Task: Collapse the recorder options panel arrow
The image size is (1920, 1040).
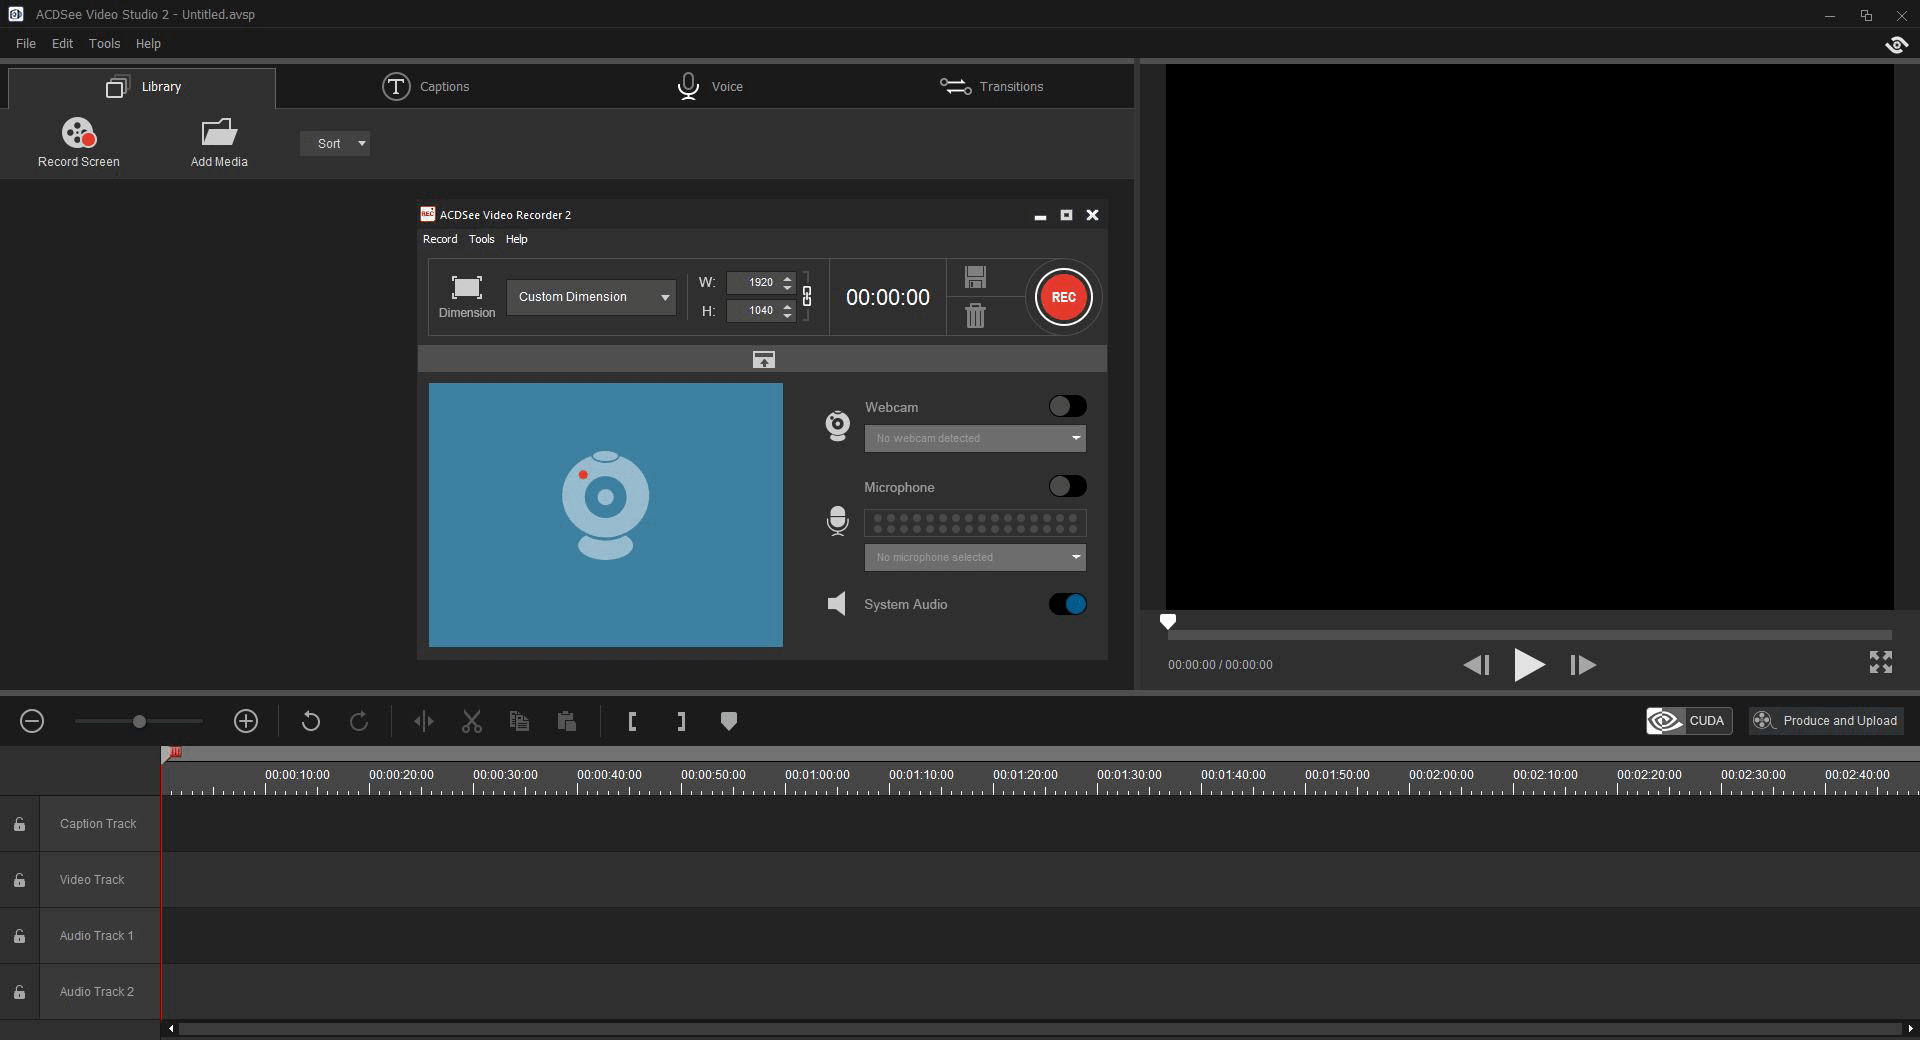Action: pyautogui.click(x=763, y=360)
